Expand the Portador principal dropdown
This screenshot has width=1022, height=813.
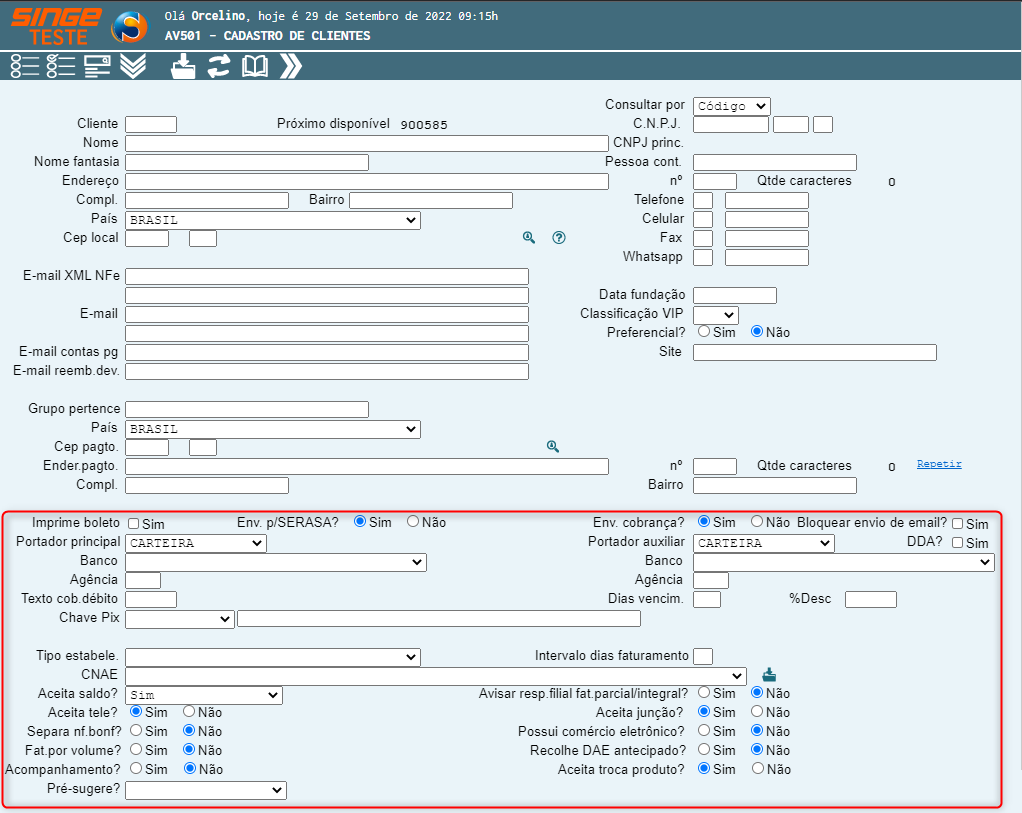[196, 543]
